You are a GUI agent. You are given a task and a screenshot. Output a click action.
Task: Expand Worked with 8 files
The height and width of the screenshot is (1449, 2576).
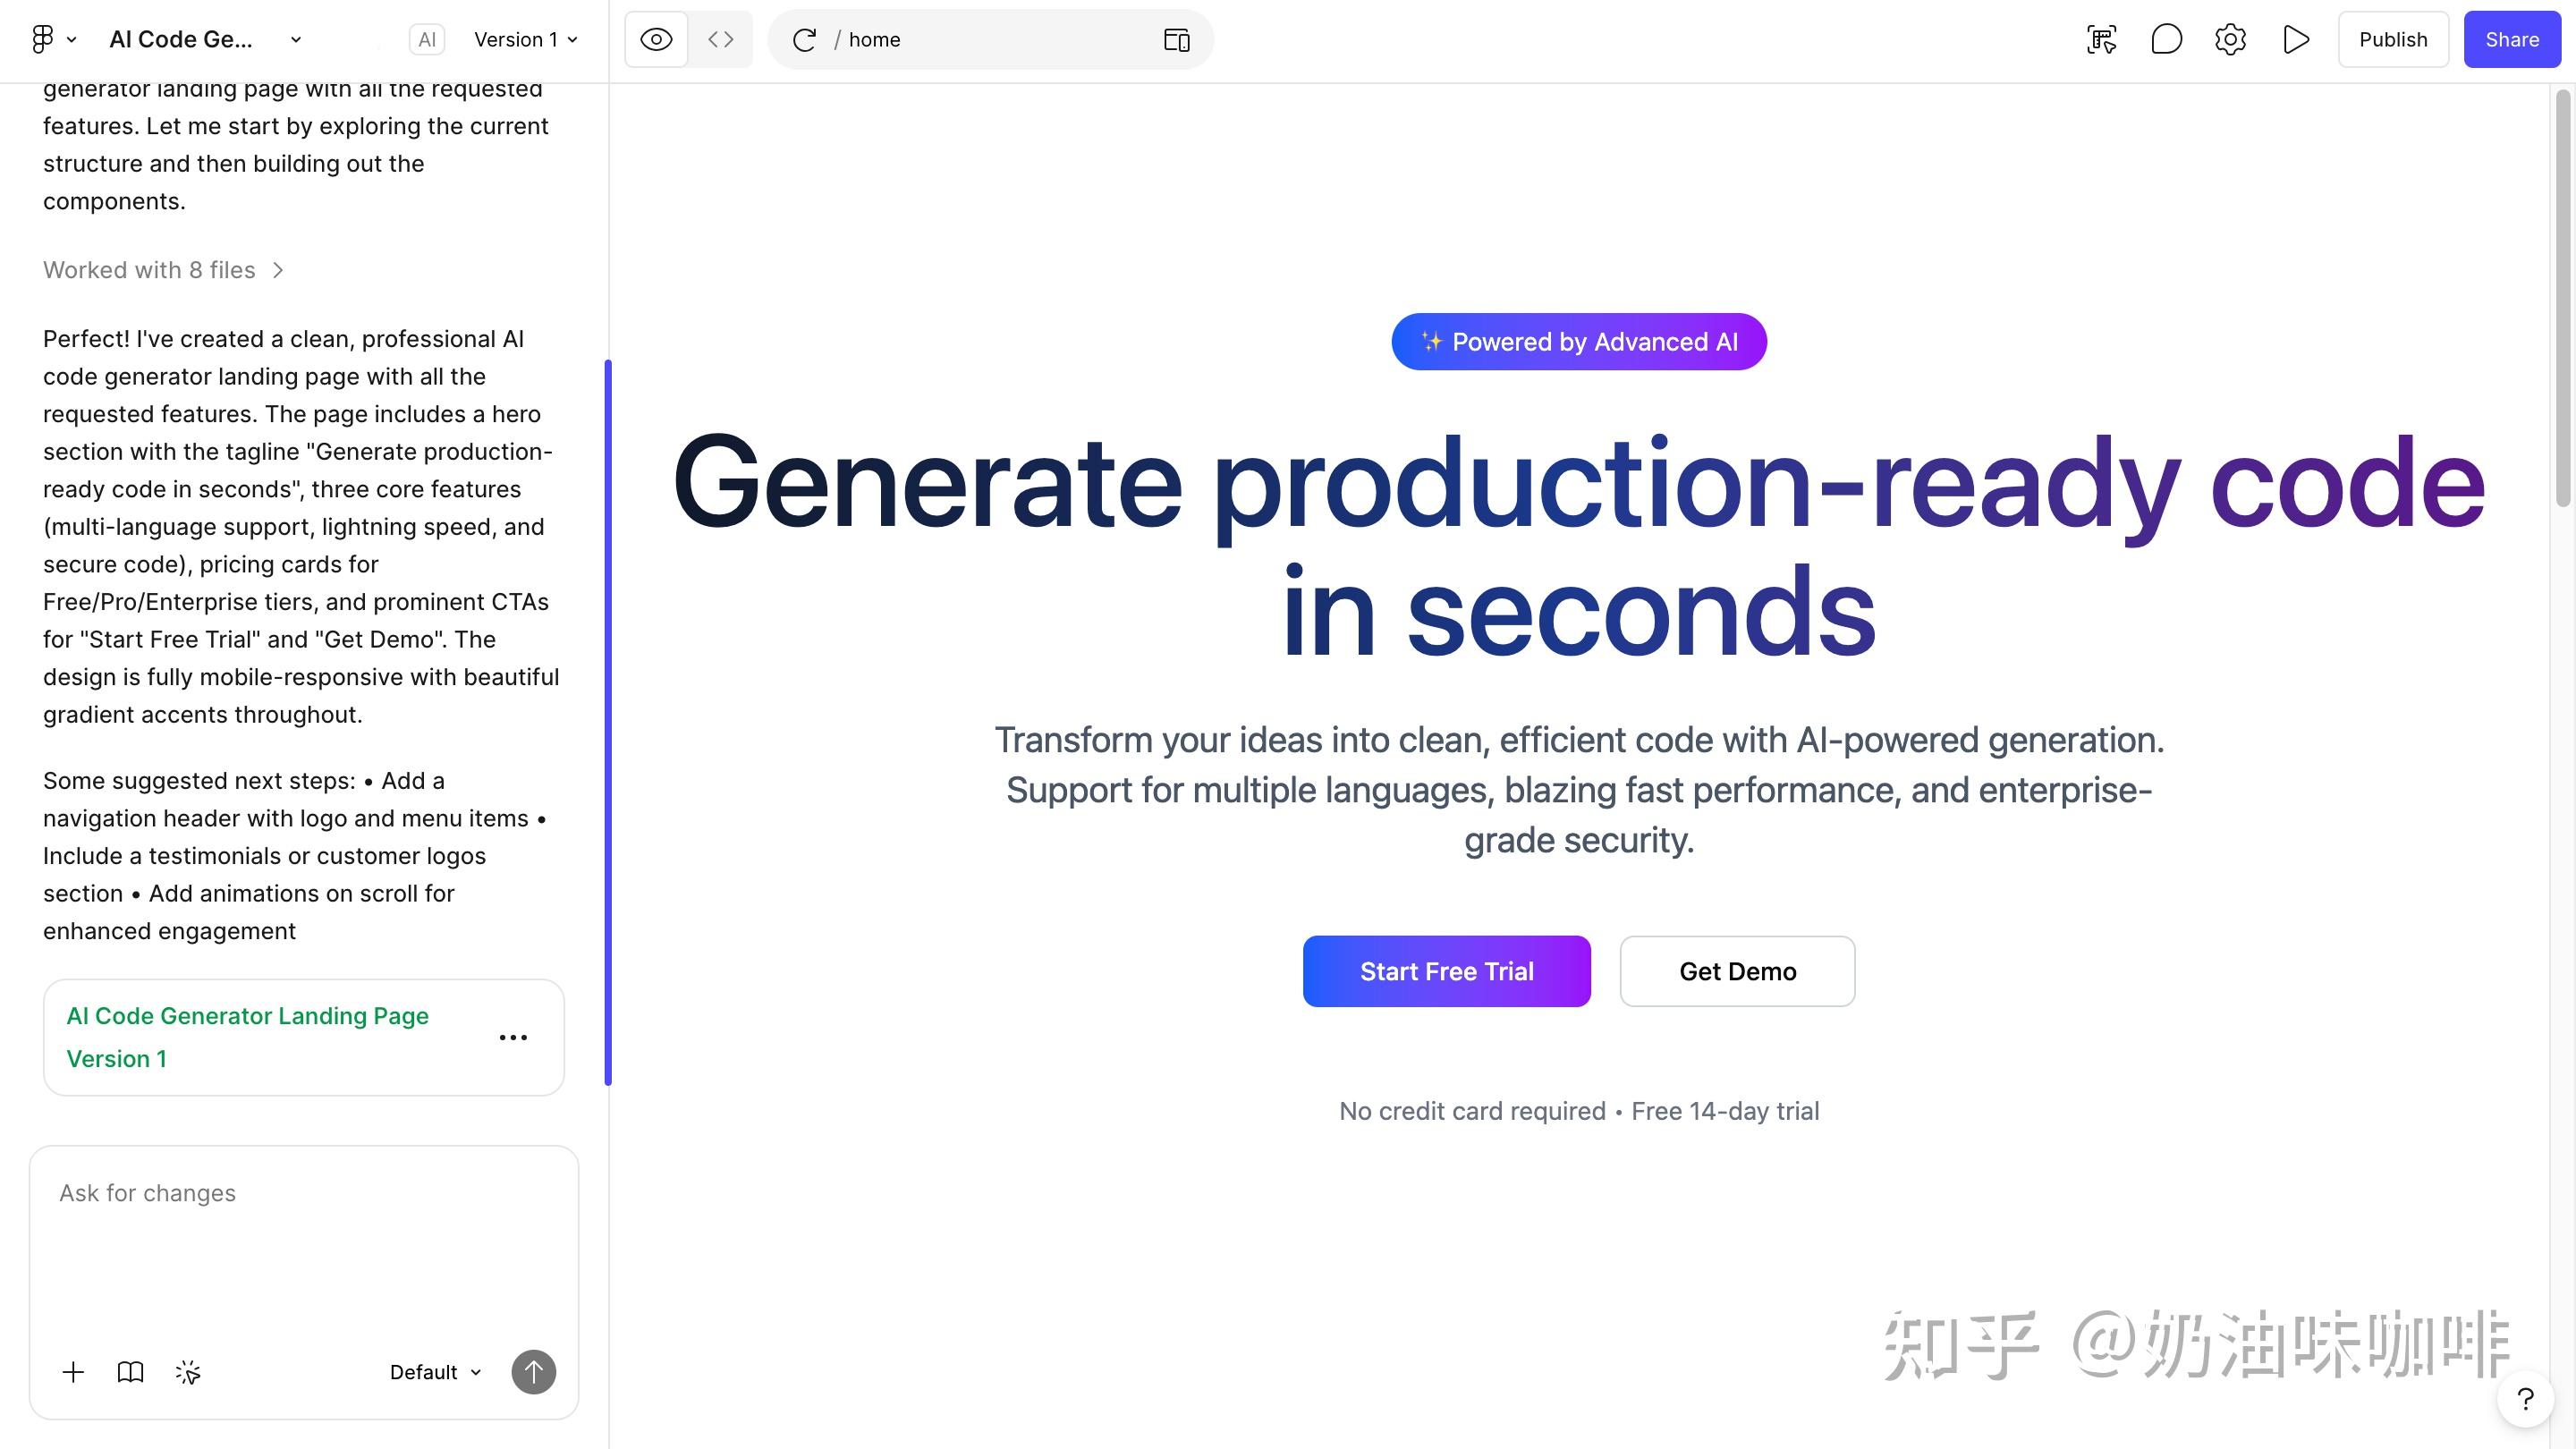[x=164, y=270]
